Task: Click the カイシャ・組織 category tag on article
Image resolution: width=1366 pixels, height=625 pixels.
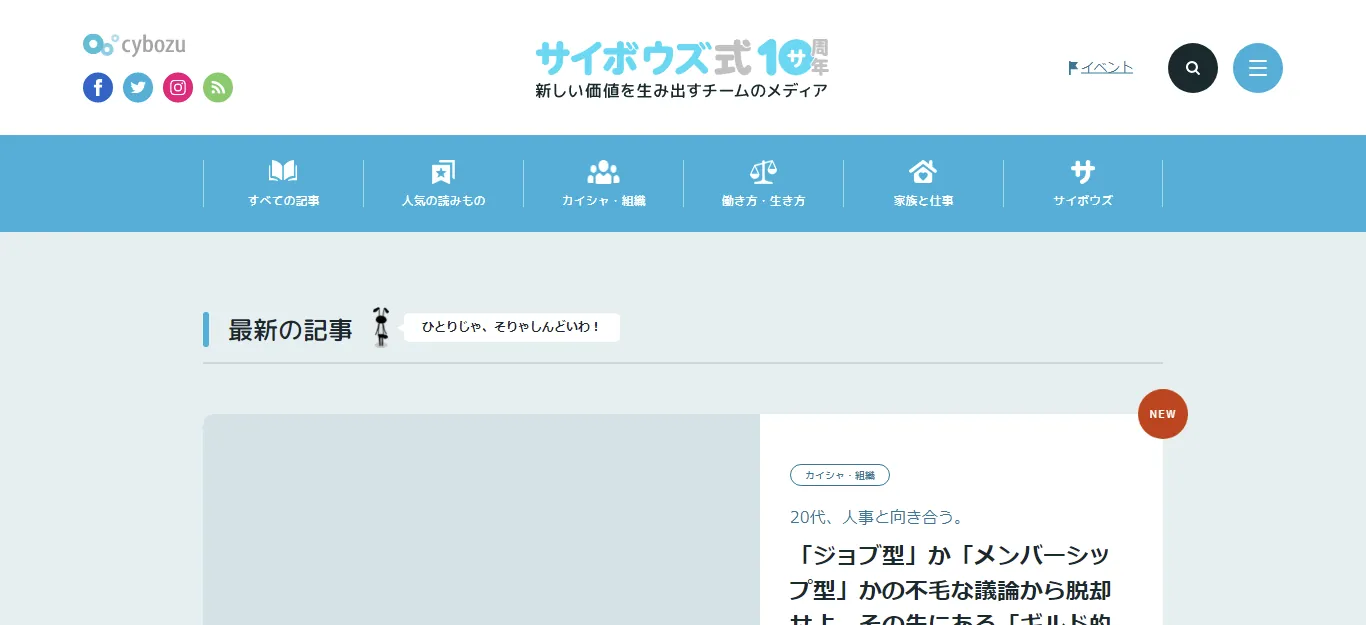Action: 840,475
